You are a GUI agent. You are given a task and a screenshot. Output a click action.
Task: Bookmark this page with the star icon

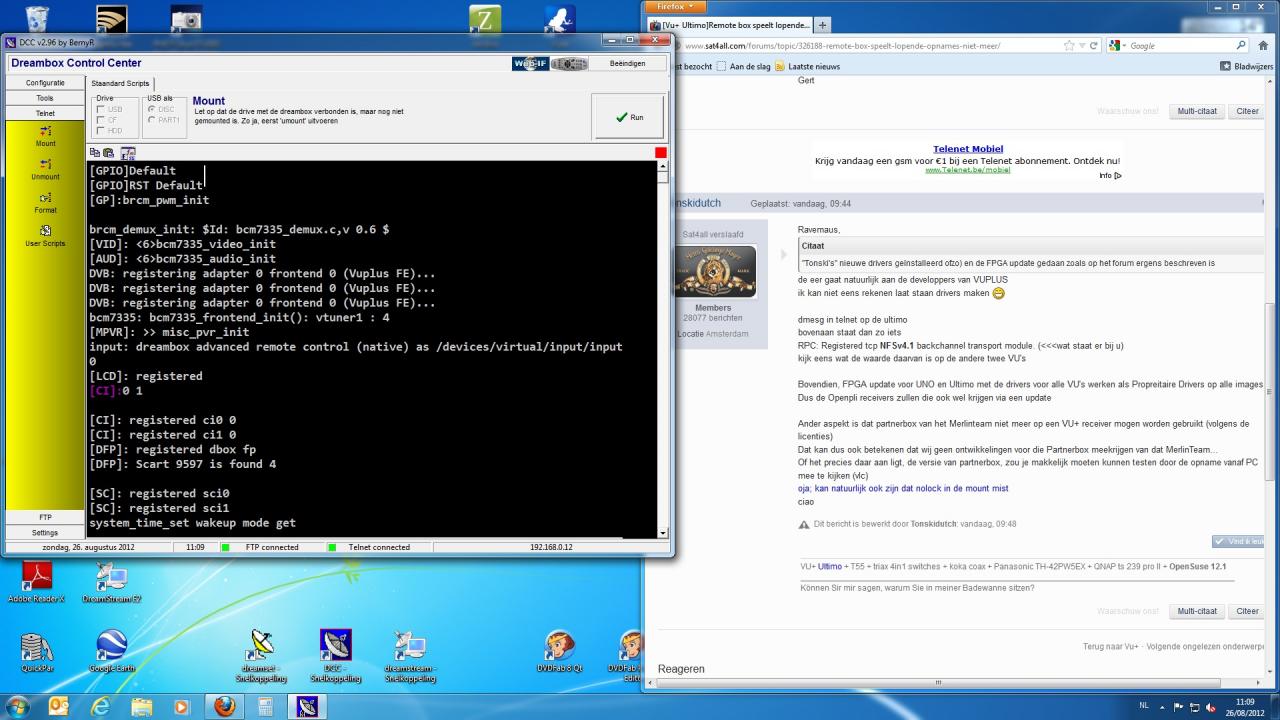click(x=1069, y=45)
